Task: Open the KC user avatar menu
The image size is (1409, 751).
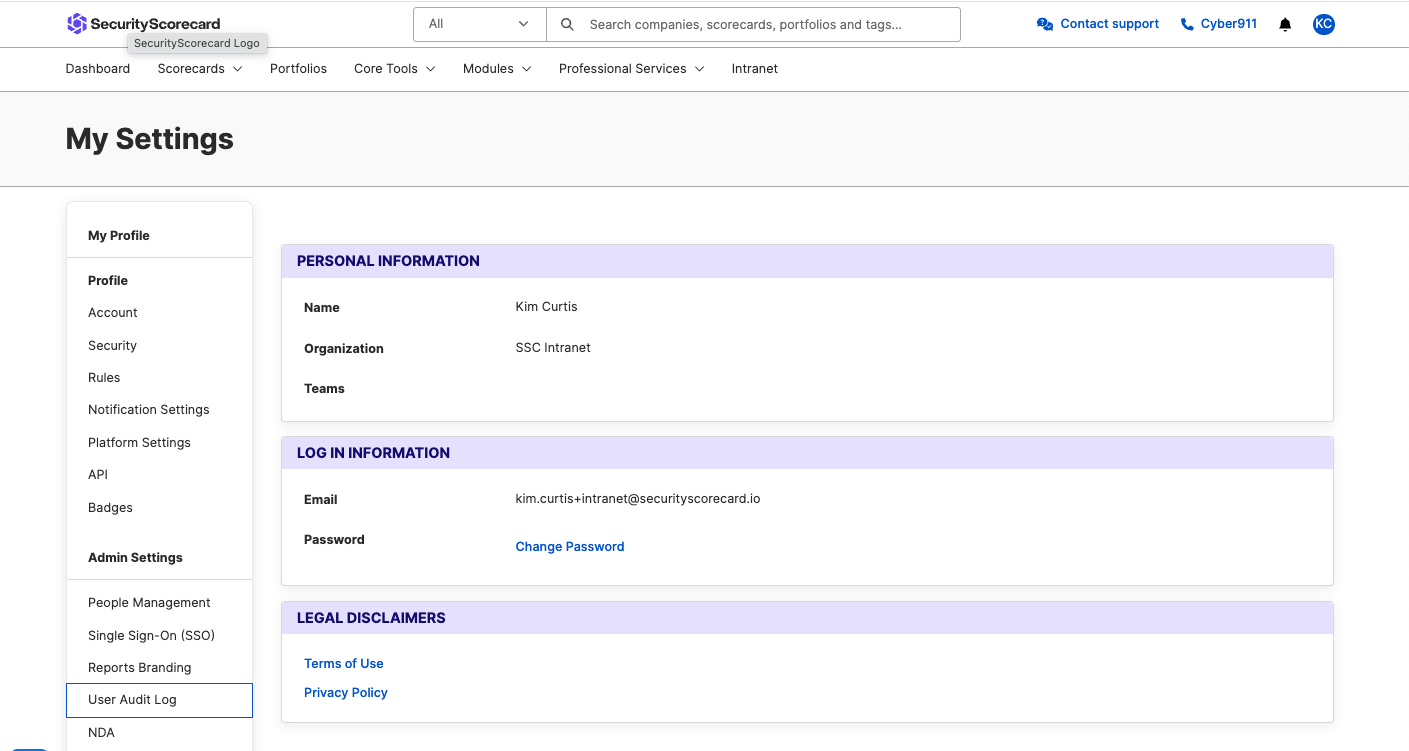Action: point(1323,24)
